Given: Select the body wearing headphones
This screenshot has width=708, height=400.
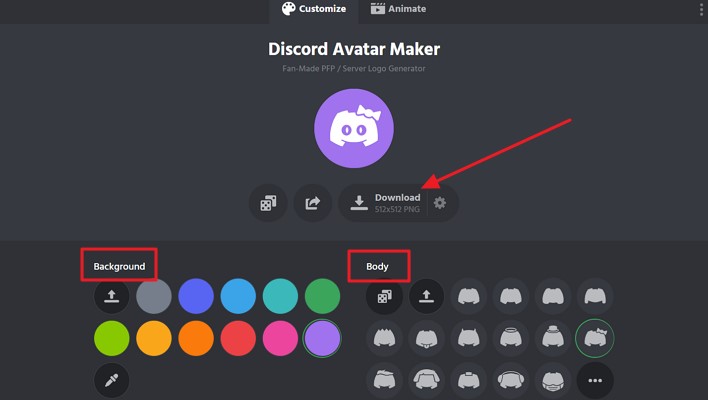Looking at the screenshot, I should click(x=511, y=380).
